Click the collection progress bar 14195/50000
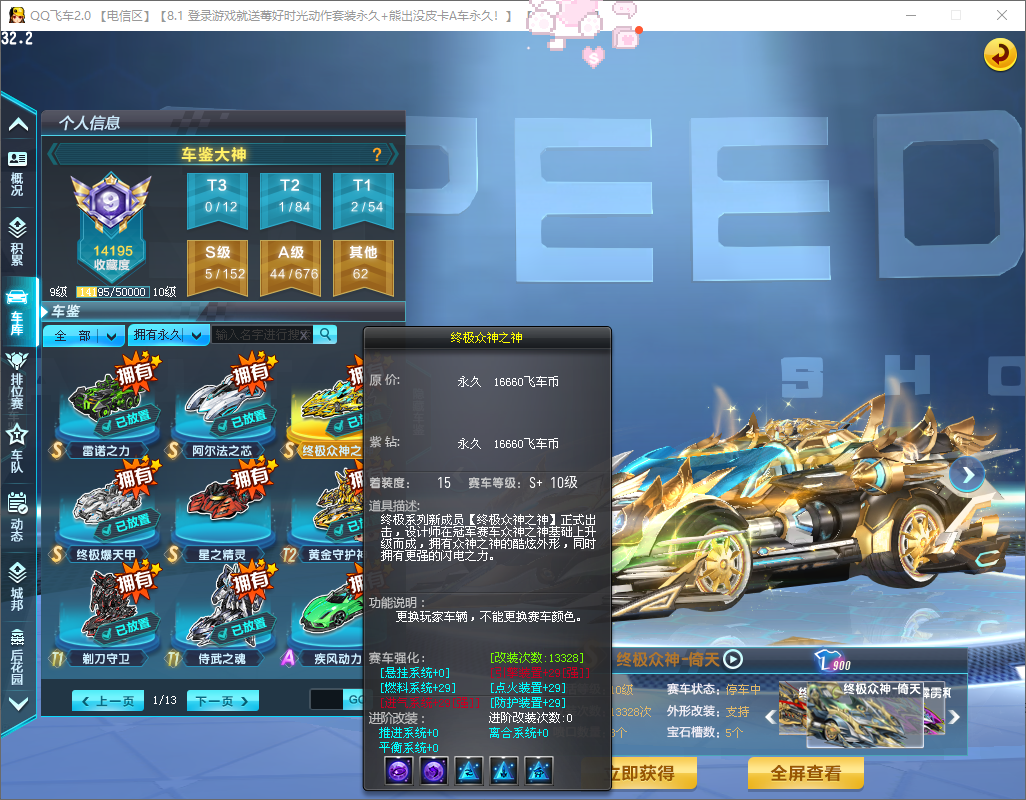 pos(113,292)
